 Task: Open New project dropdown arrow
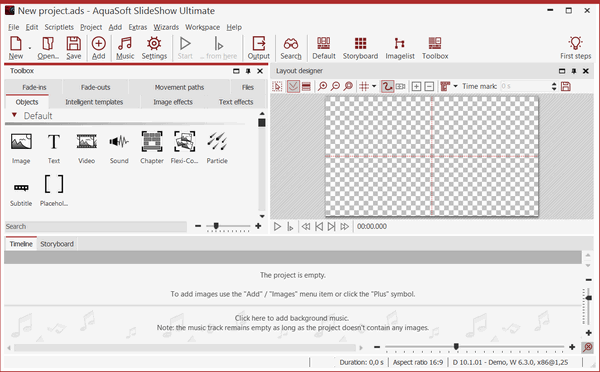pyautogui.click(x=29, y=48)
